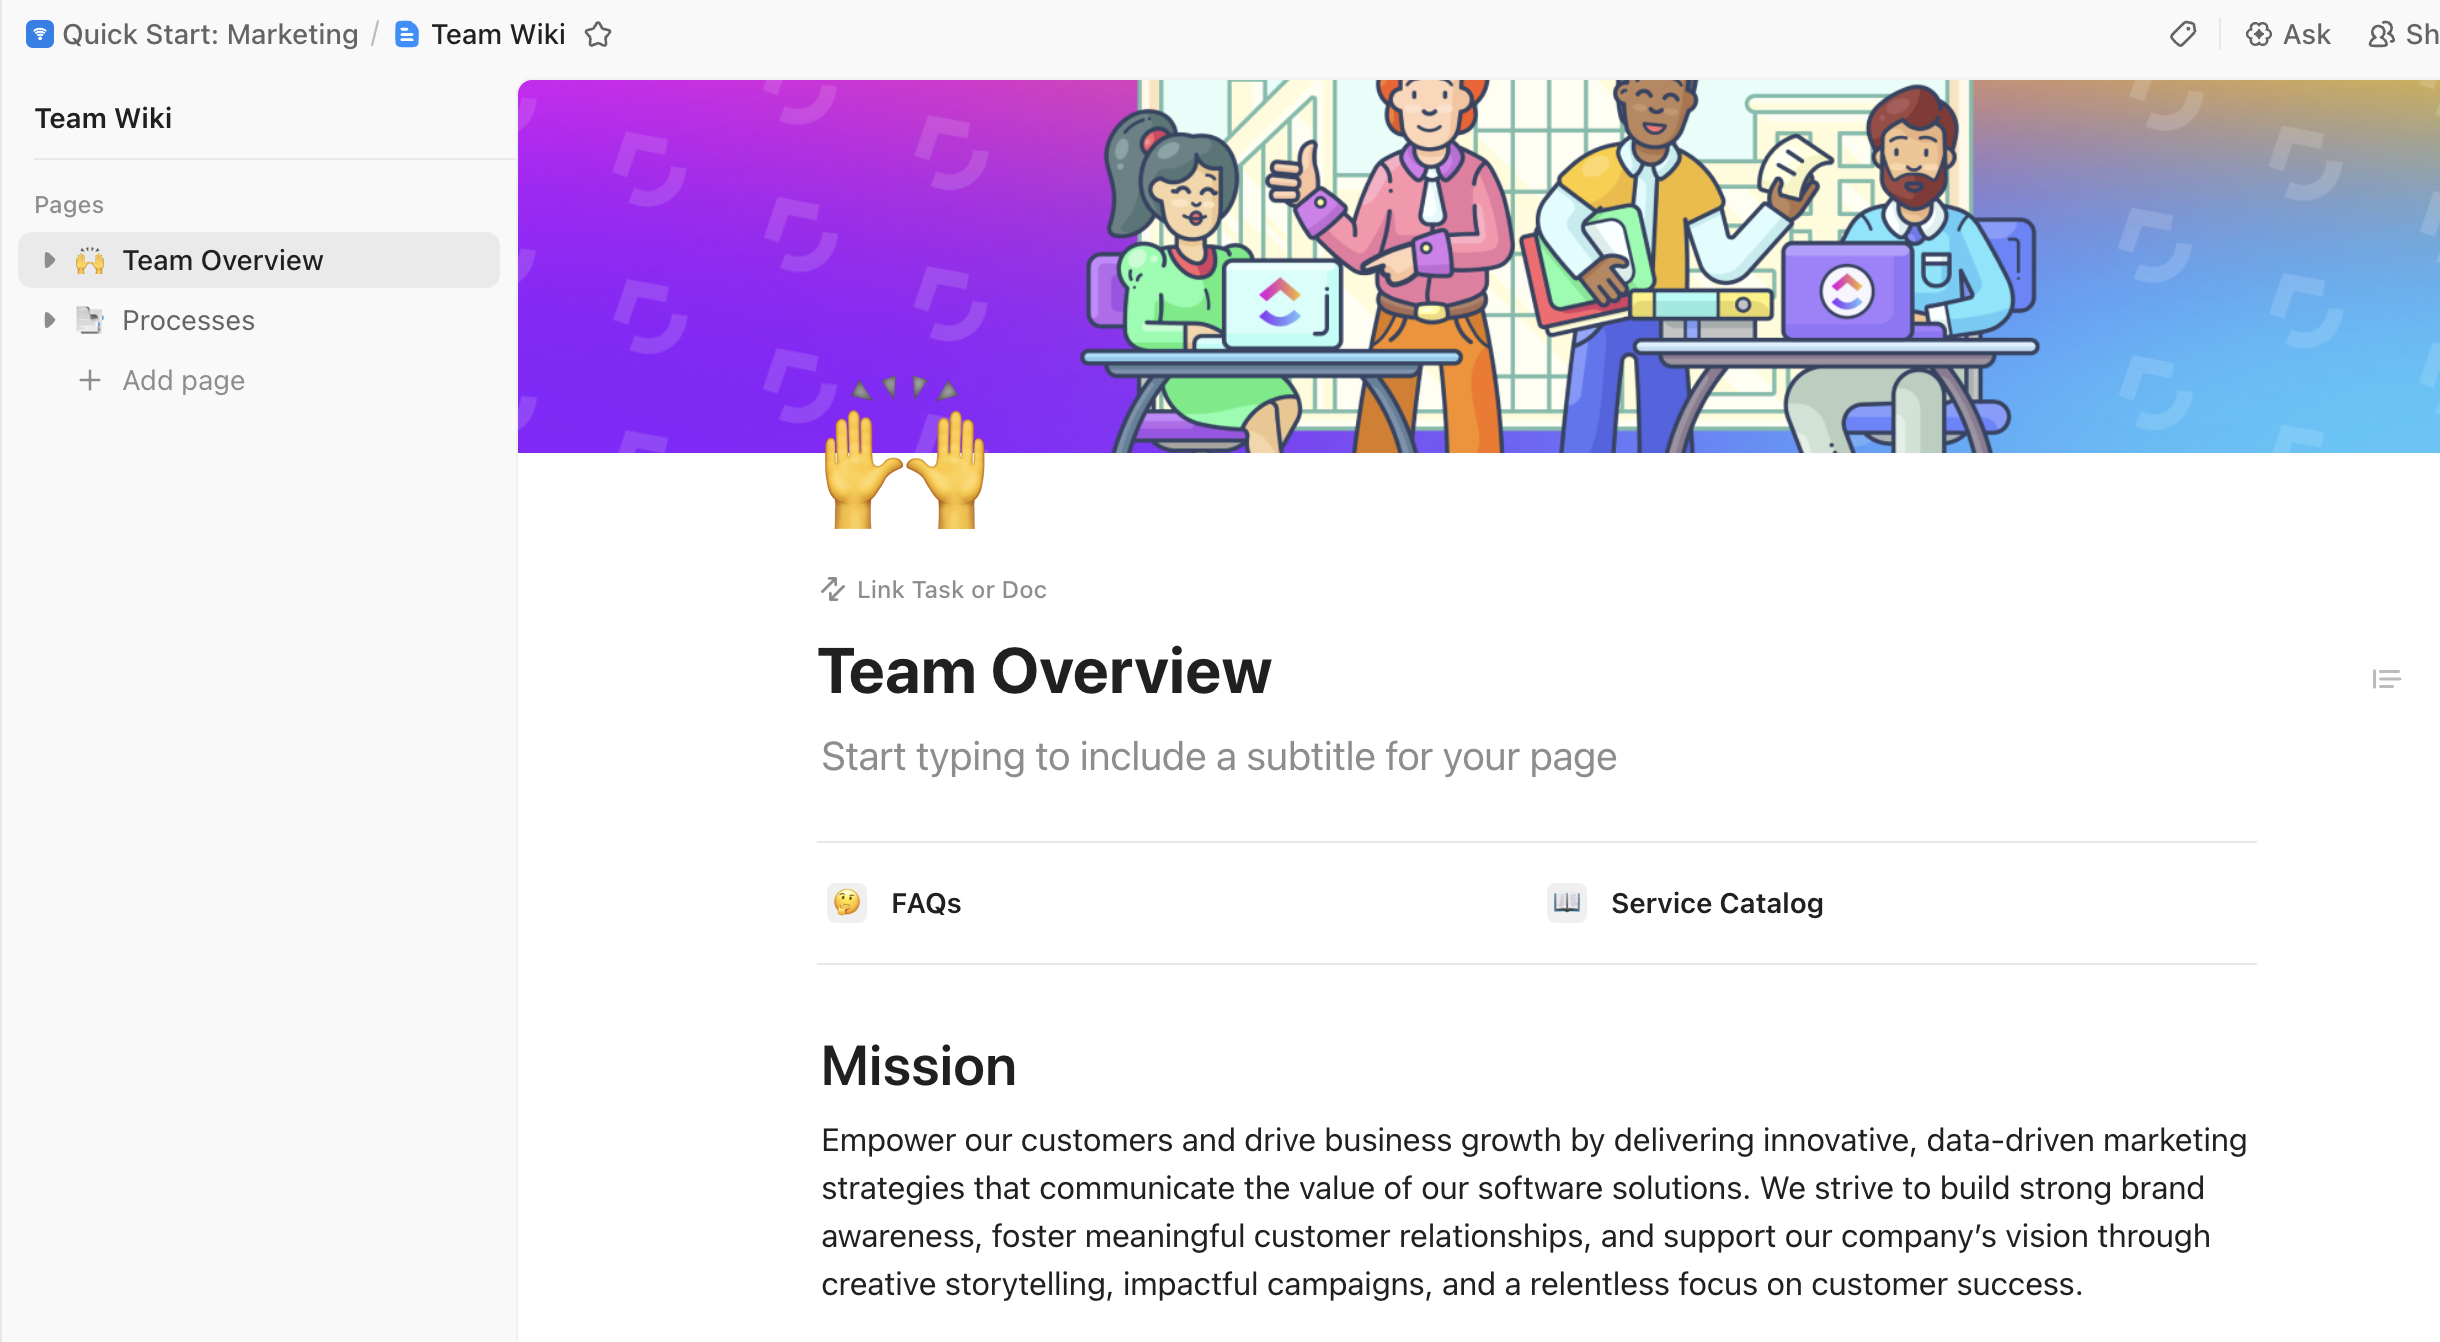
Task: Open the table of contents icon
Action: pyautogui.click(x=2388, y=679)
